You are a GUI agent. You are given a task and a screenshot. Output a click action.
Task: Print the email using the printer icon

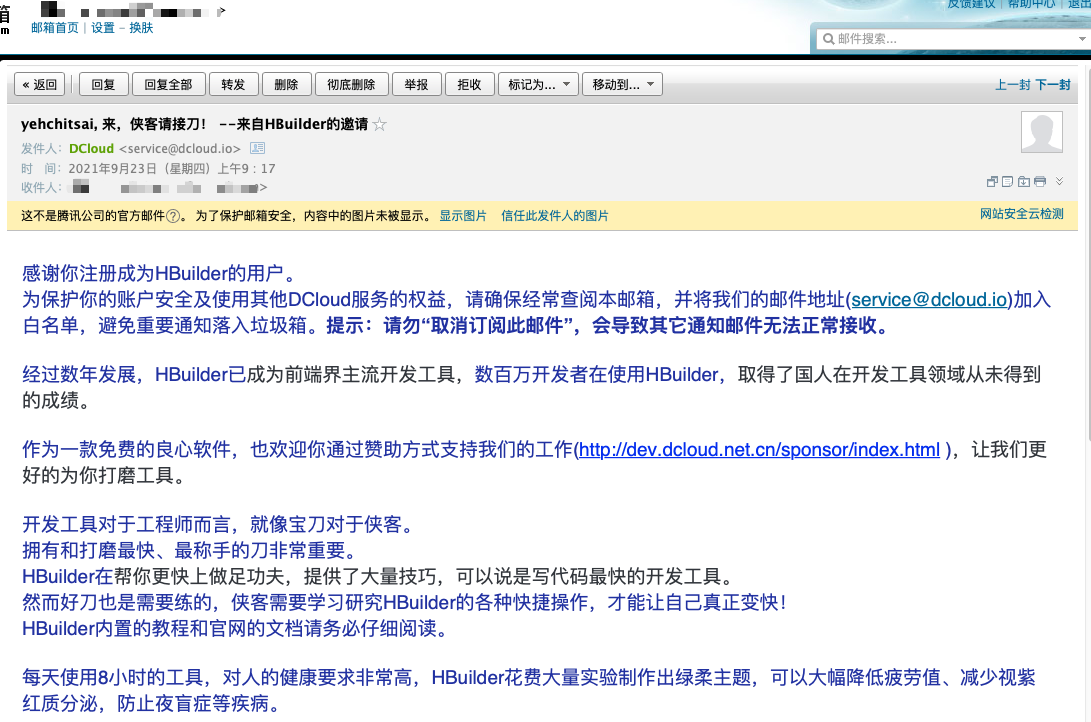[x=1040, y=180]
